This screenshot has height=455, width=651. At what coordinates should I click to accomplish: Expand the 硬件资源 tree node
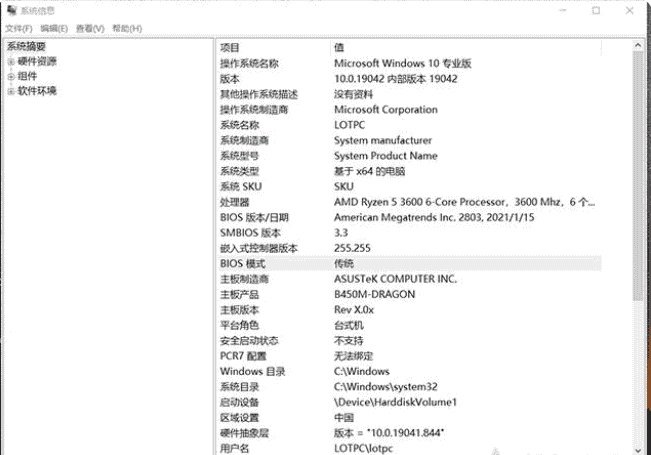[11, 61]
